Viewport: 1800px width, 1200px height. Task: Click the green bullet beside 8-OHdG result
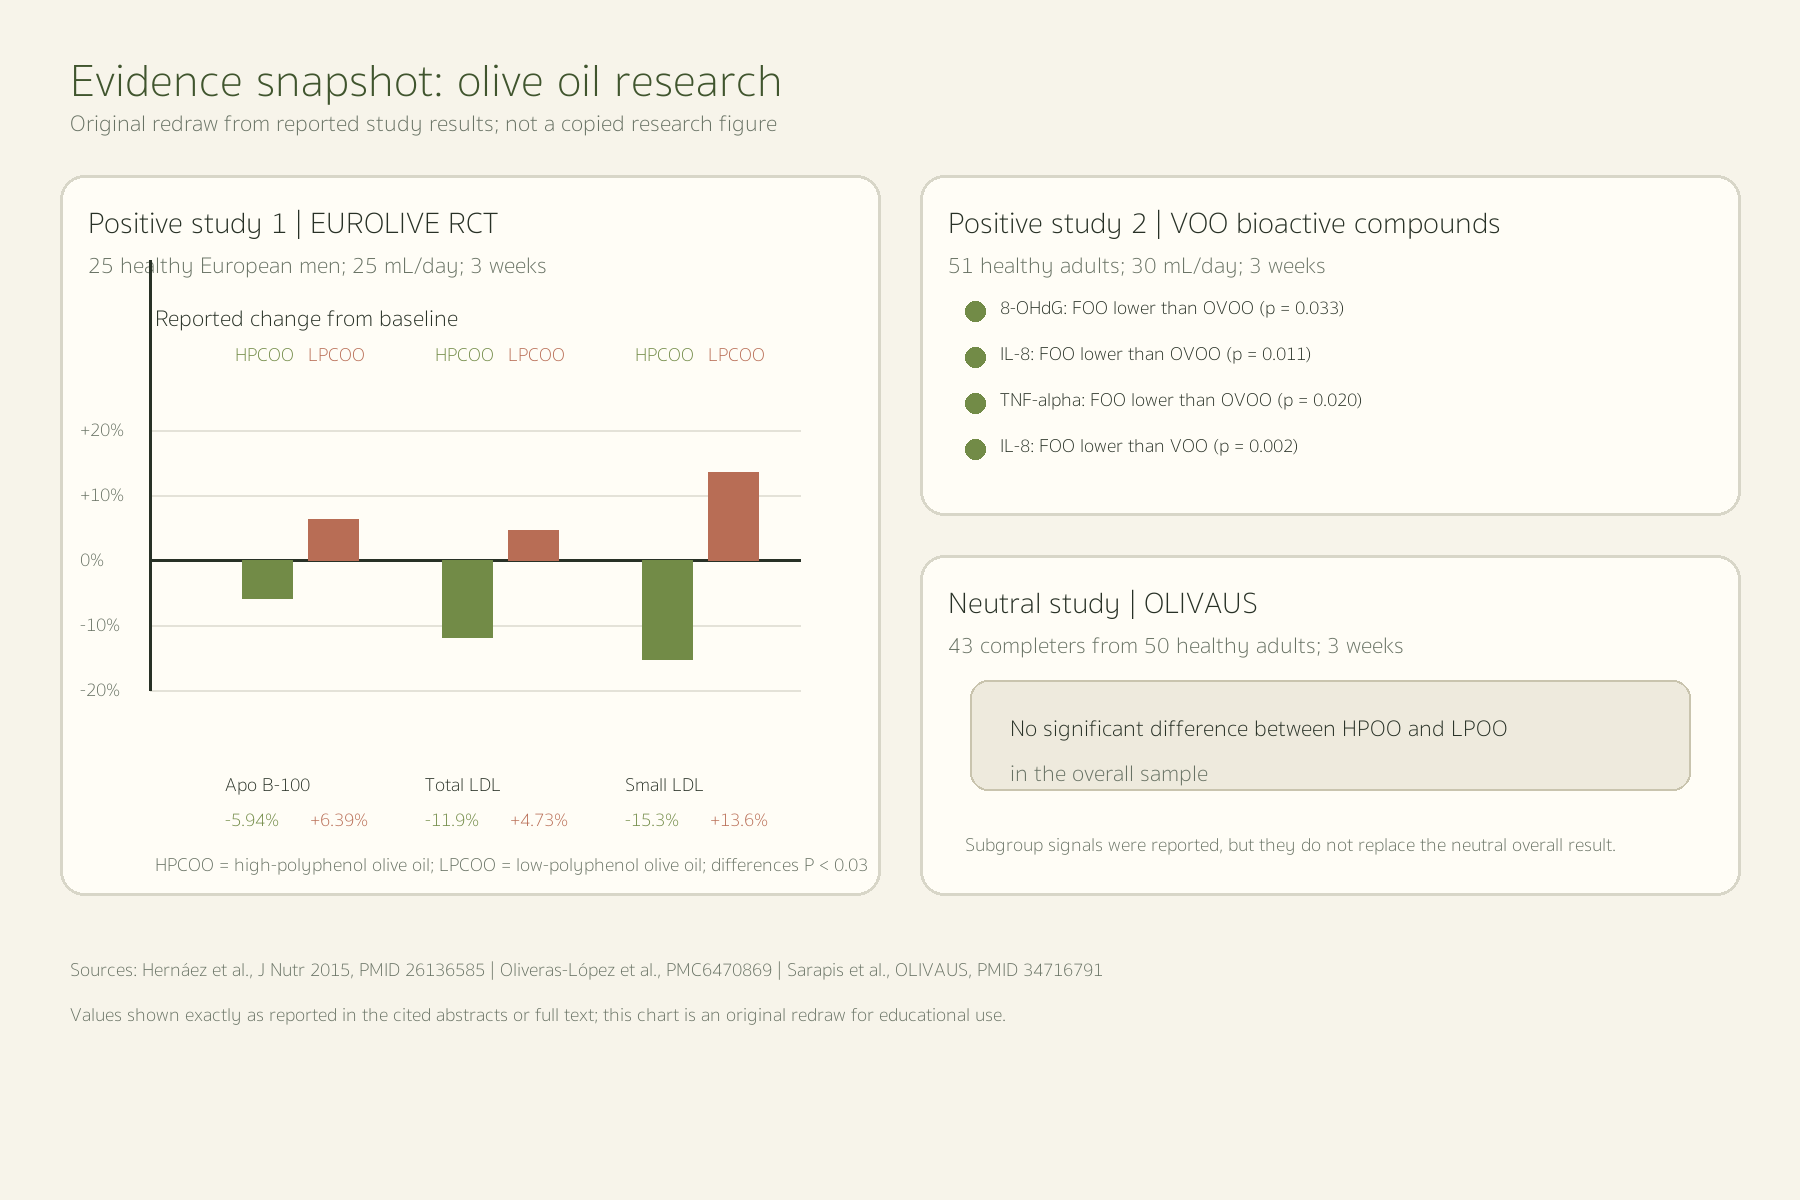pos(975,311)
